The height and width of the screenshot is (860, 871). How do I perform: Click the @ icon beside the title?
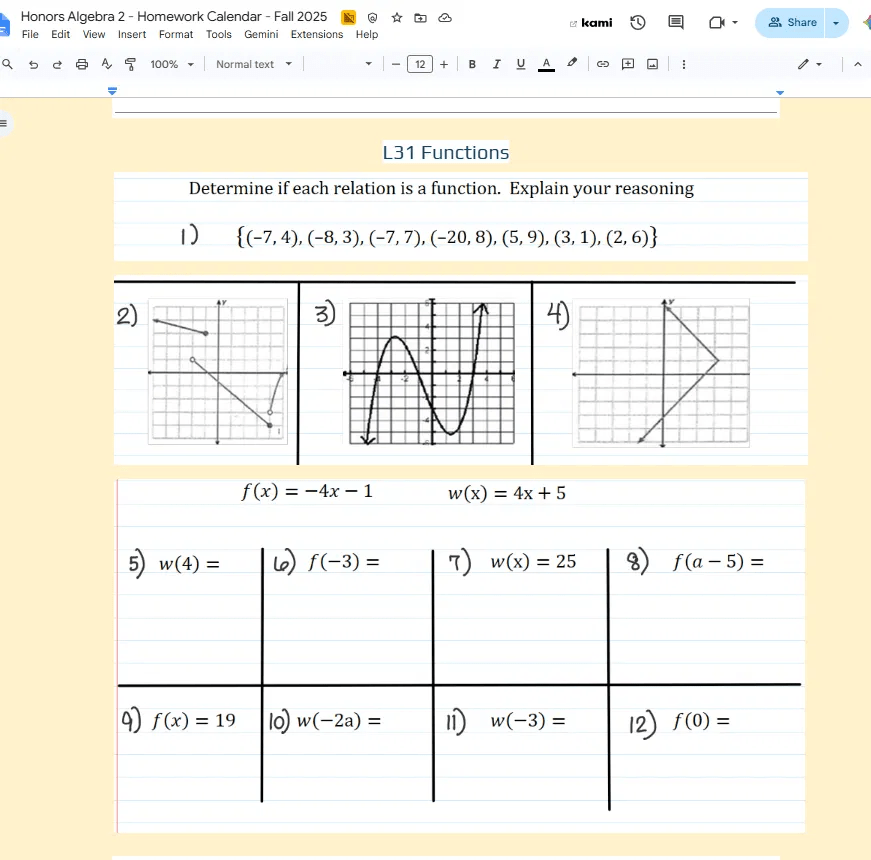click(372, 18)
